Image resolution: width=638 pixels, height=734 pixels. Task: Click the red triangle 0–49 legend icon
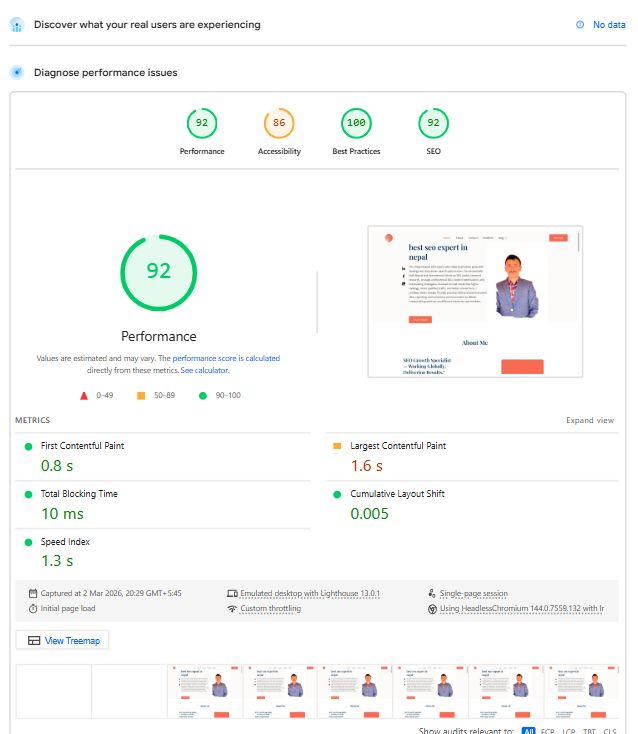point(84,396)
